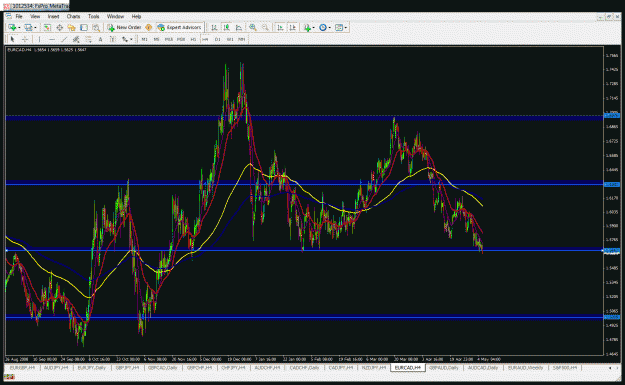This screenshot has height=385, width=625.
Task: Set timeframe to W1
Action: tap(230, 39)
